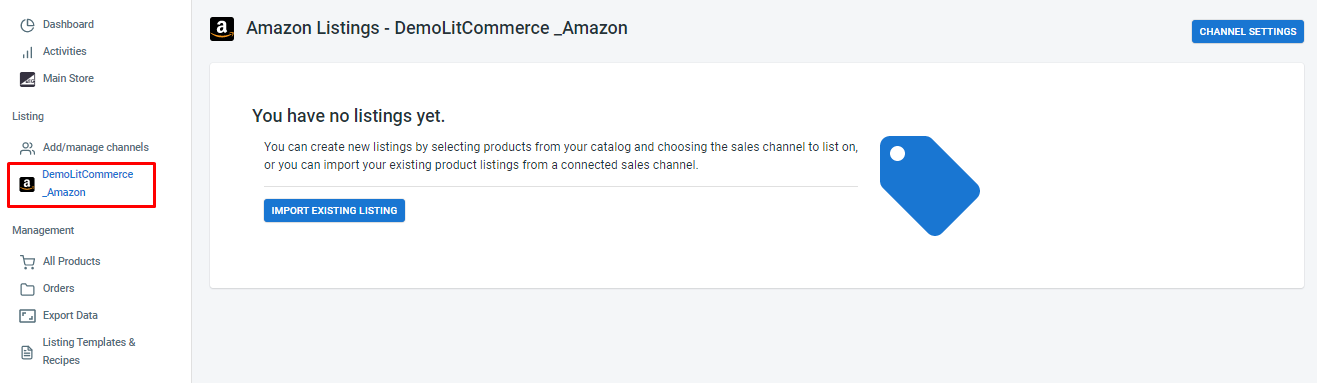The width and height of the screenshot is (1317, 383).
Task: Click the Dashboard pie-chart icon
Action: pos(27,25)
